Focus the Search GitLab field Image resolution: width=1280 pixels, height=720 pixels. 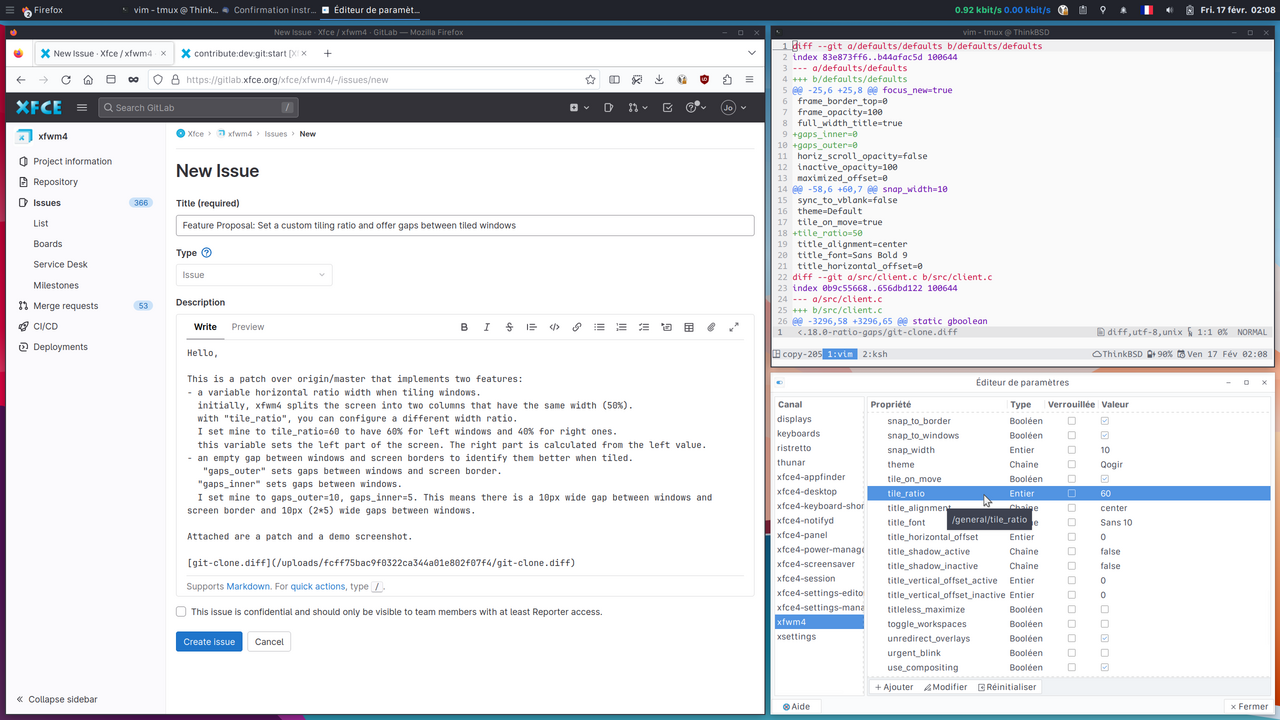198,107
